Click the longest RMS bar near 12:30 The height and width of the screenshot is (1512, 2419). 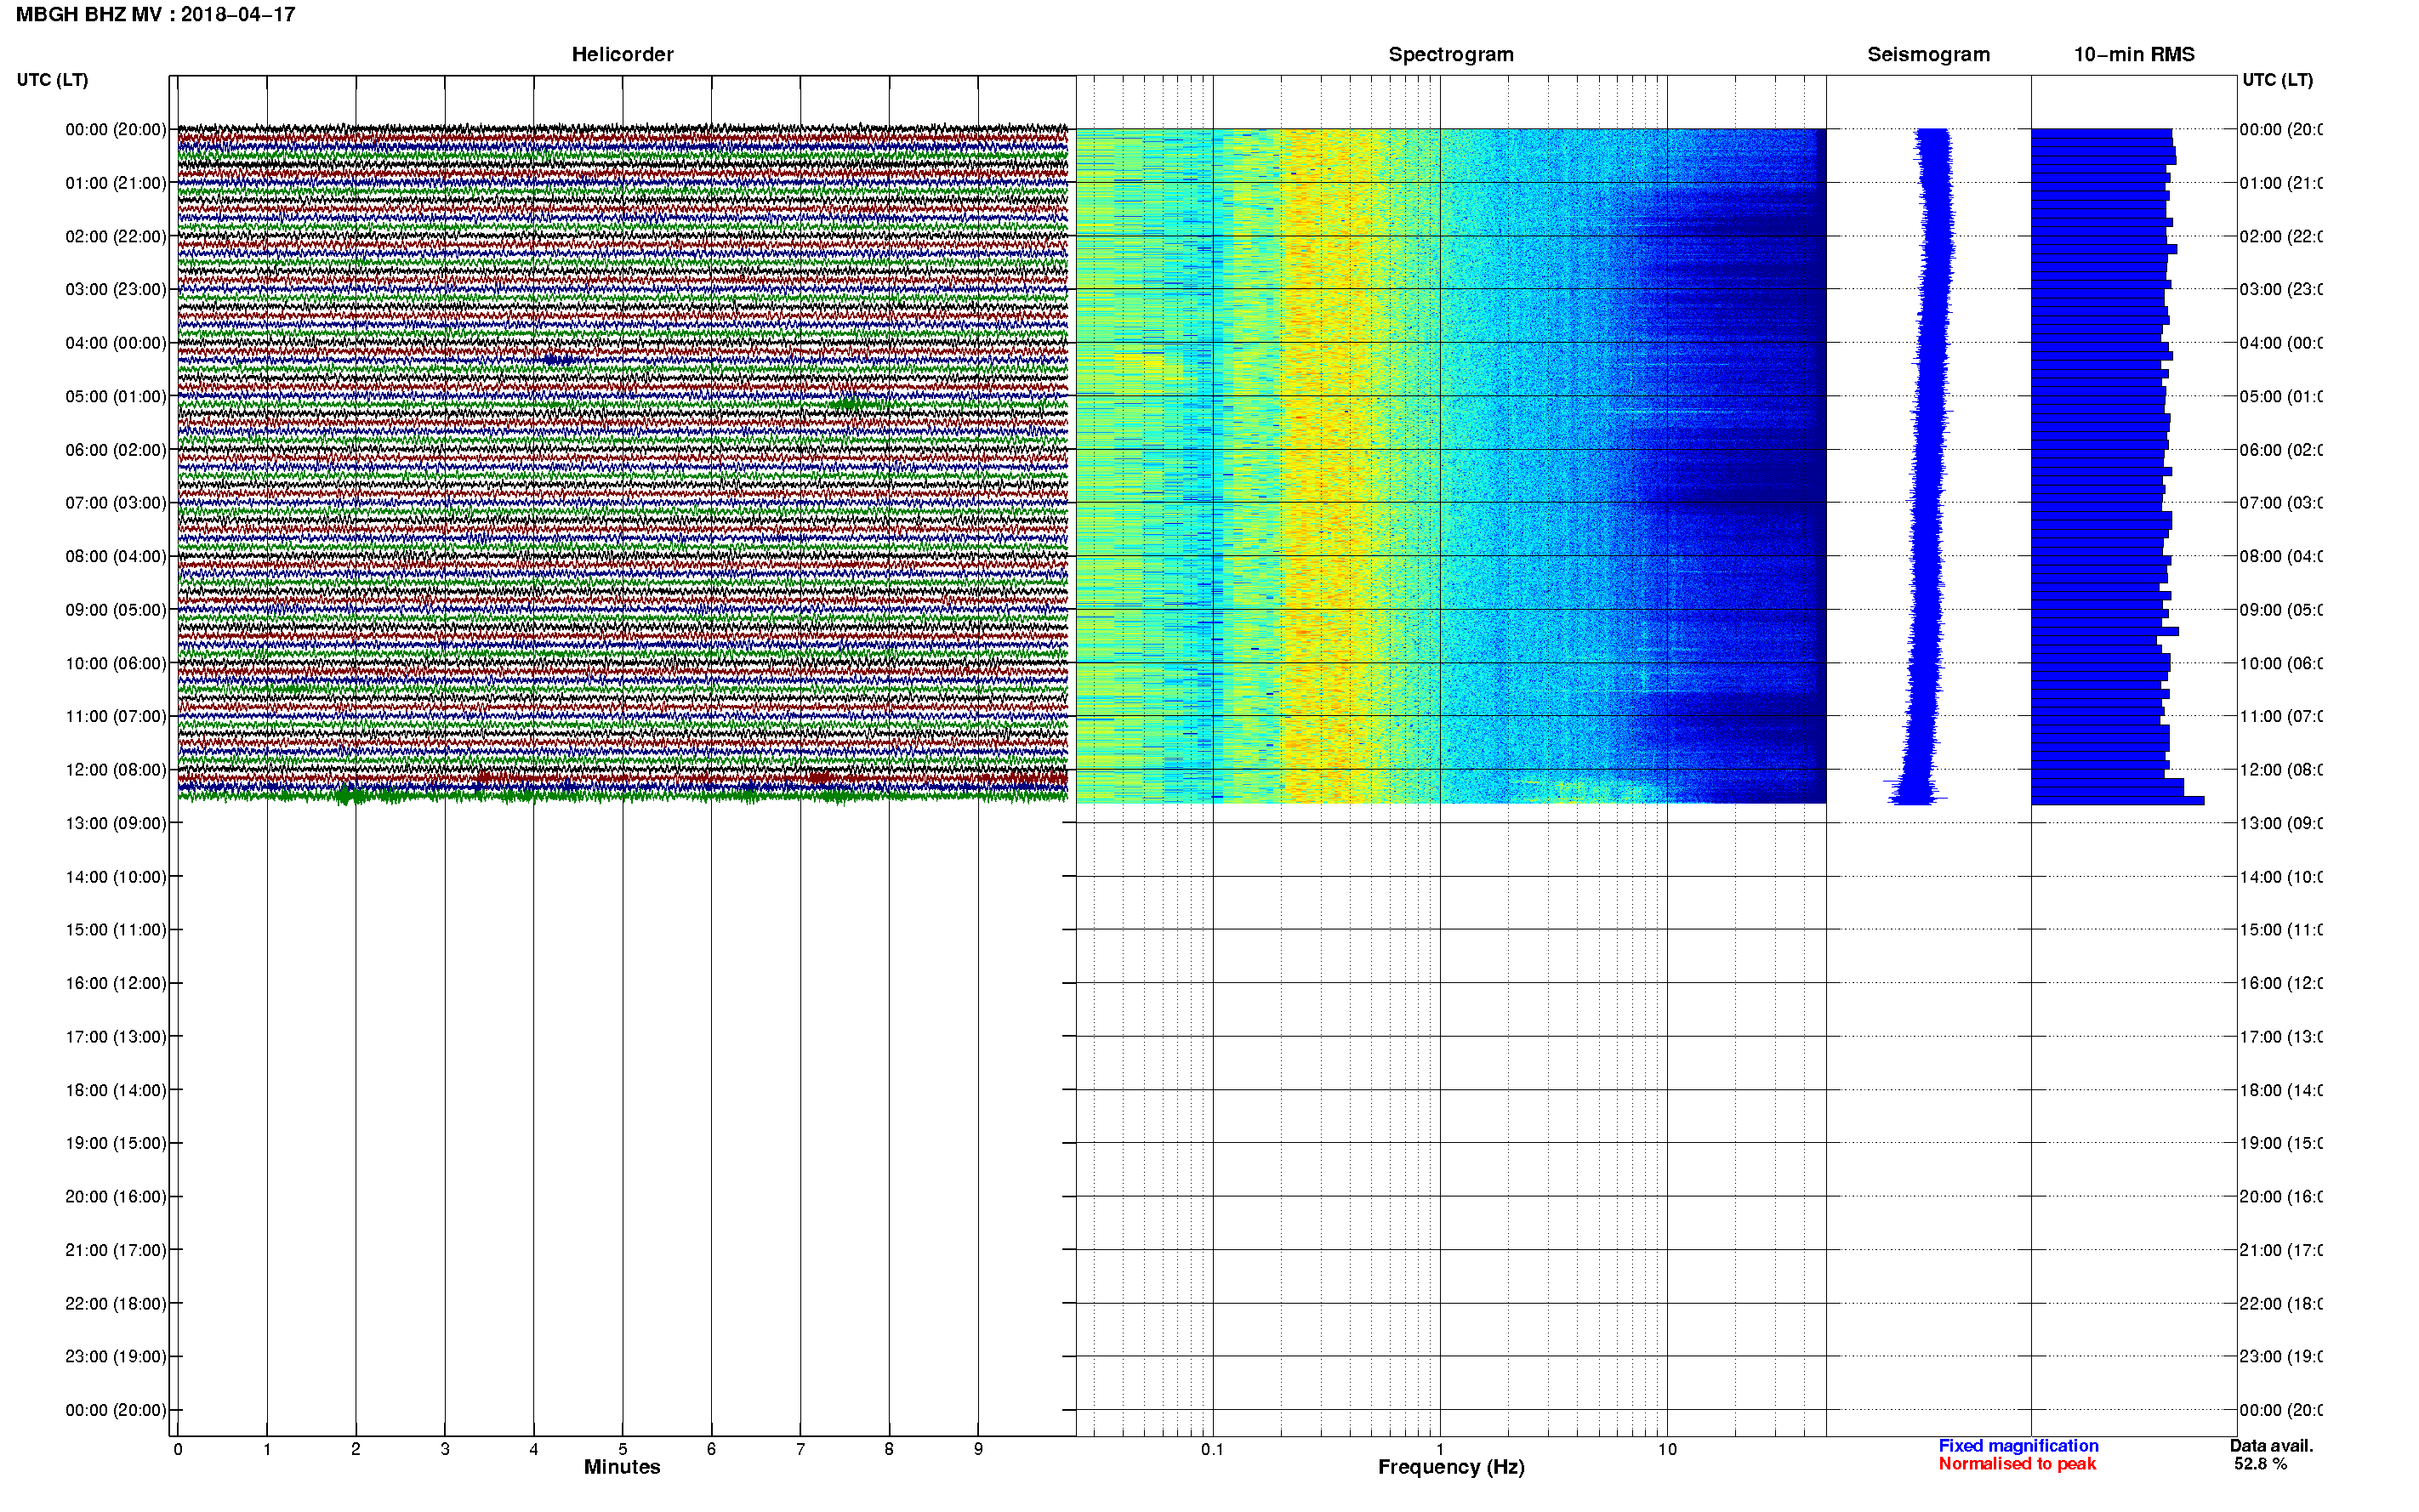tap(2117, 801)
